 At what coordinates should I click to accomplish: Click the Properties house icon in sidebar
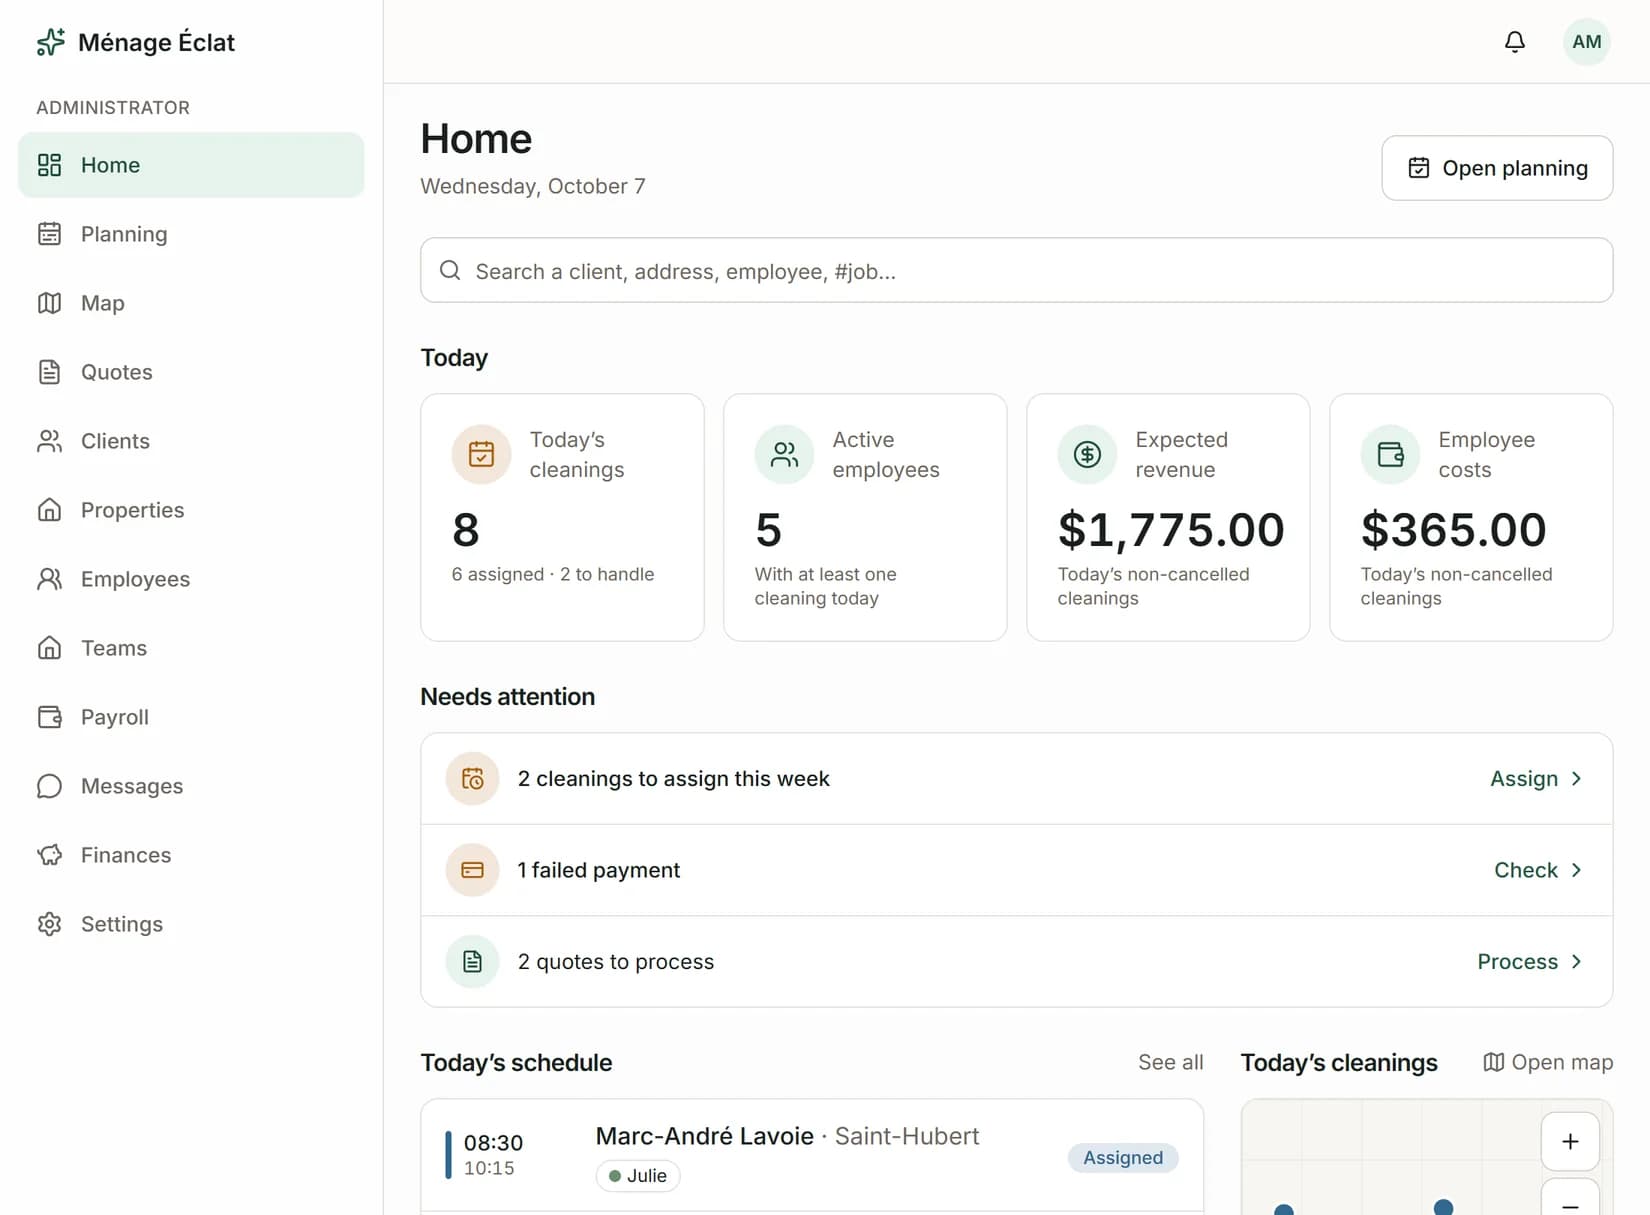49,510
